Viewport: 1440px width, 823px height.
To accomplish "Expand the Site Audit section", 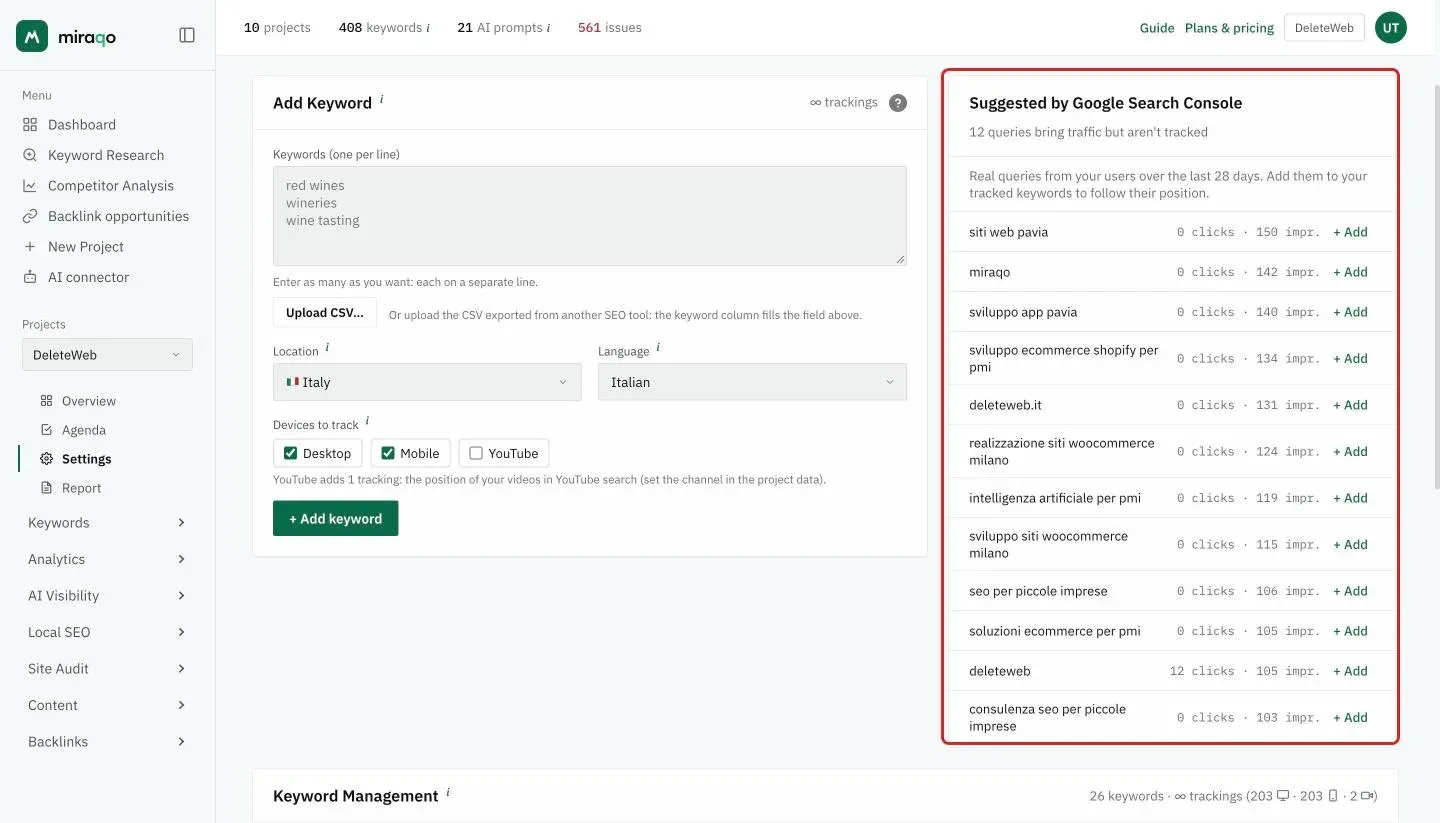I will tap(107, 669).
